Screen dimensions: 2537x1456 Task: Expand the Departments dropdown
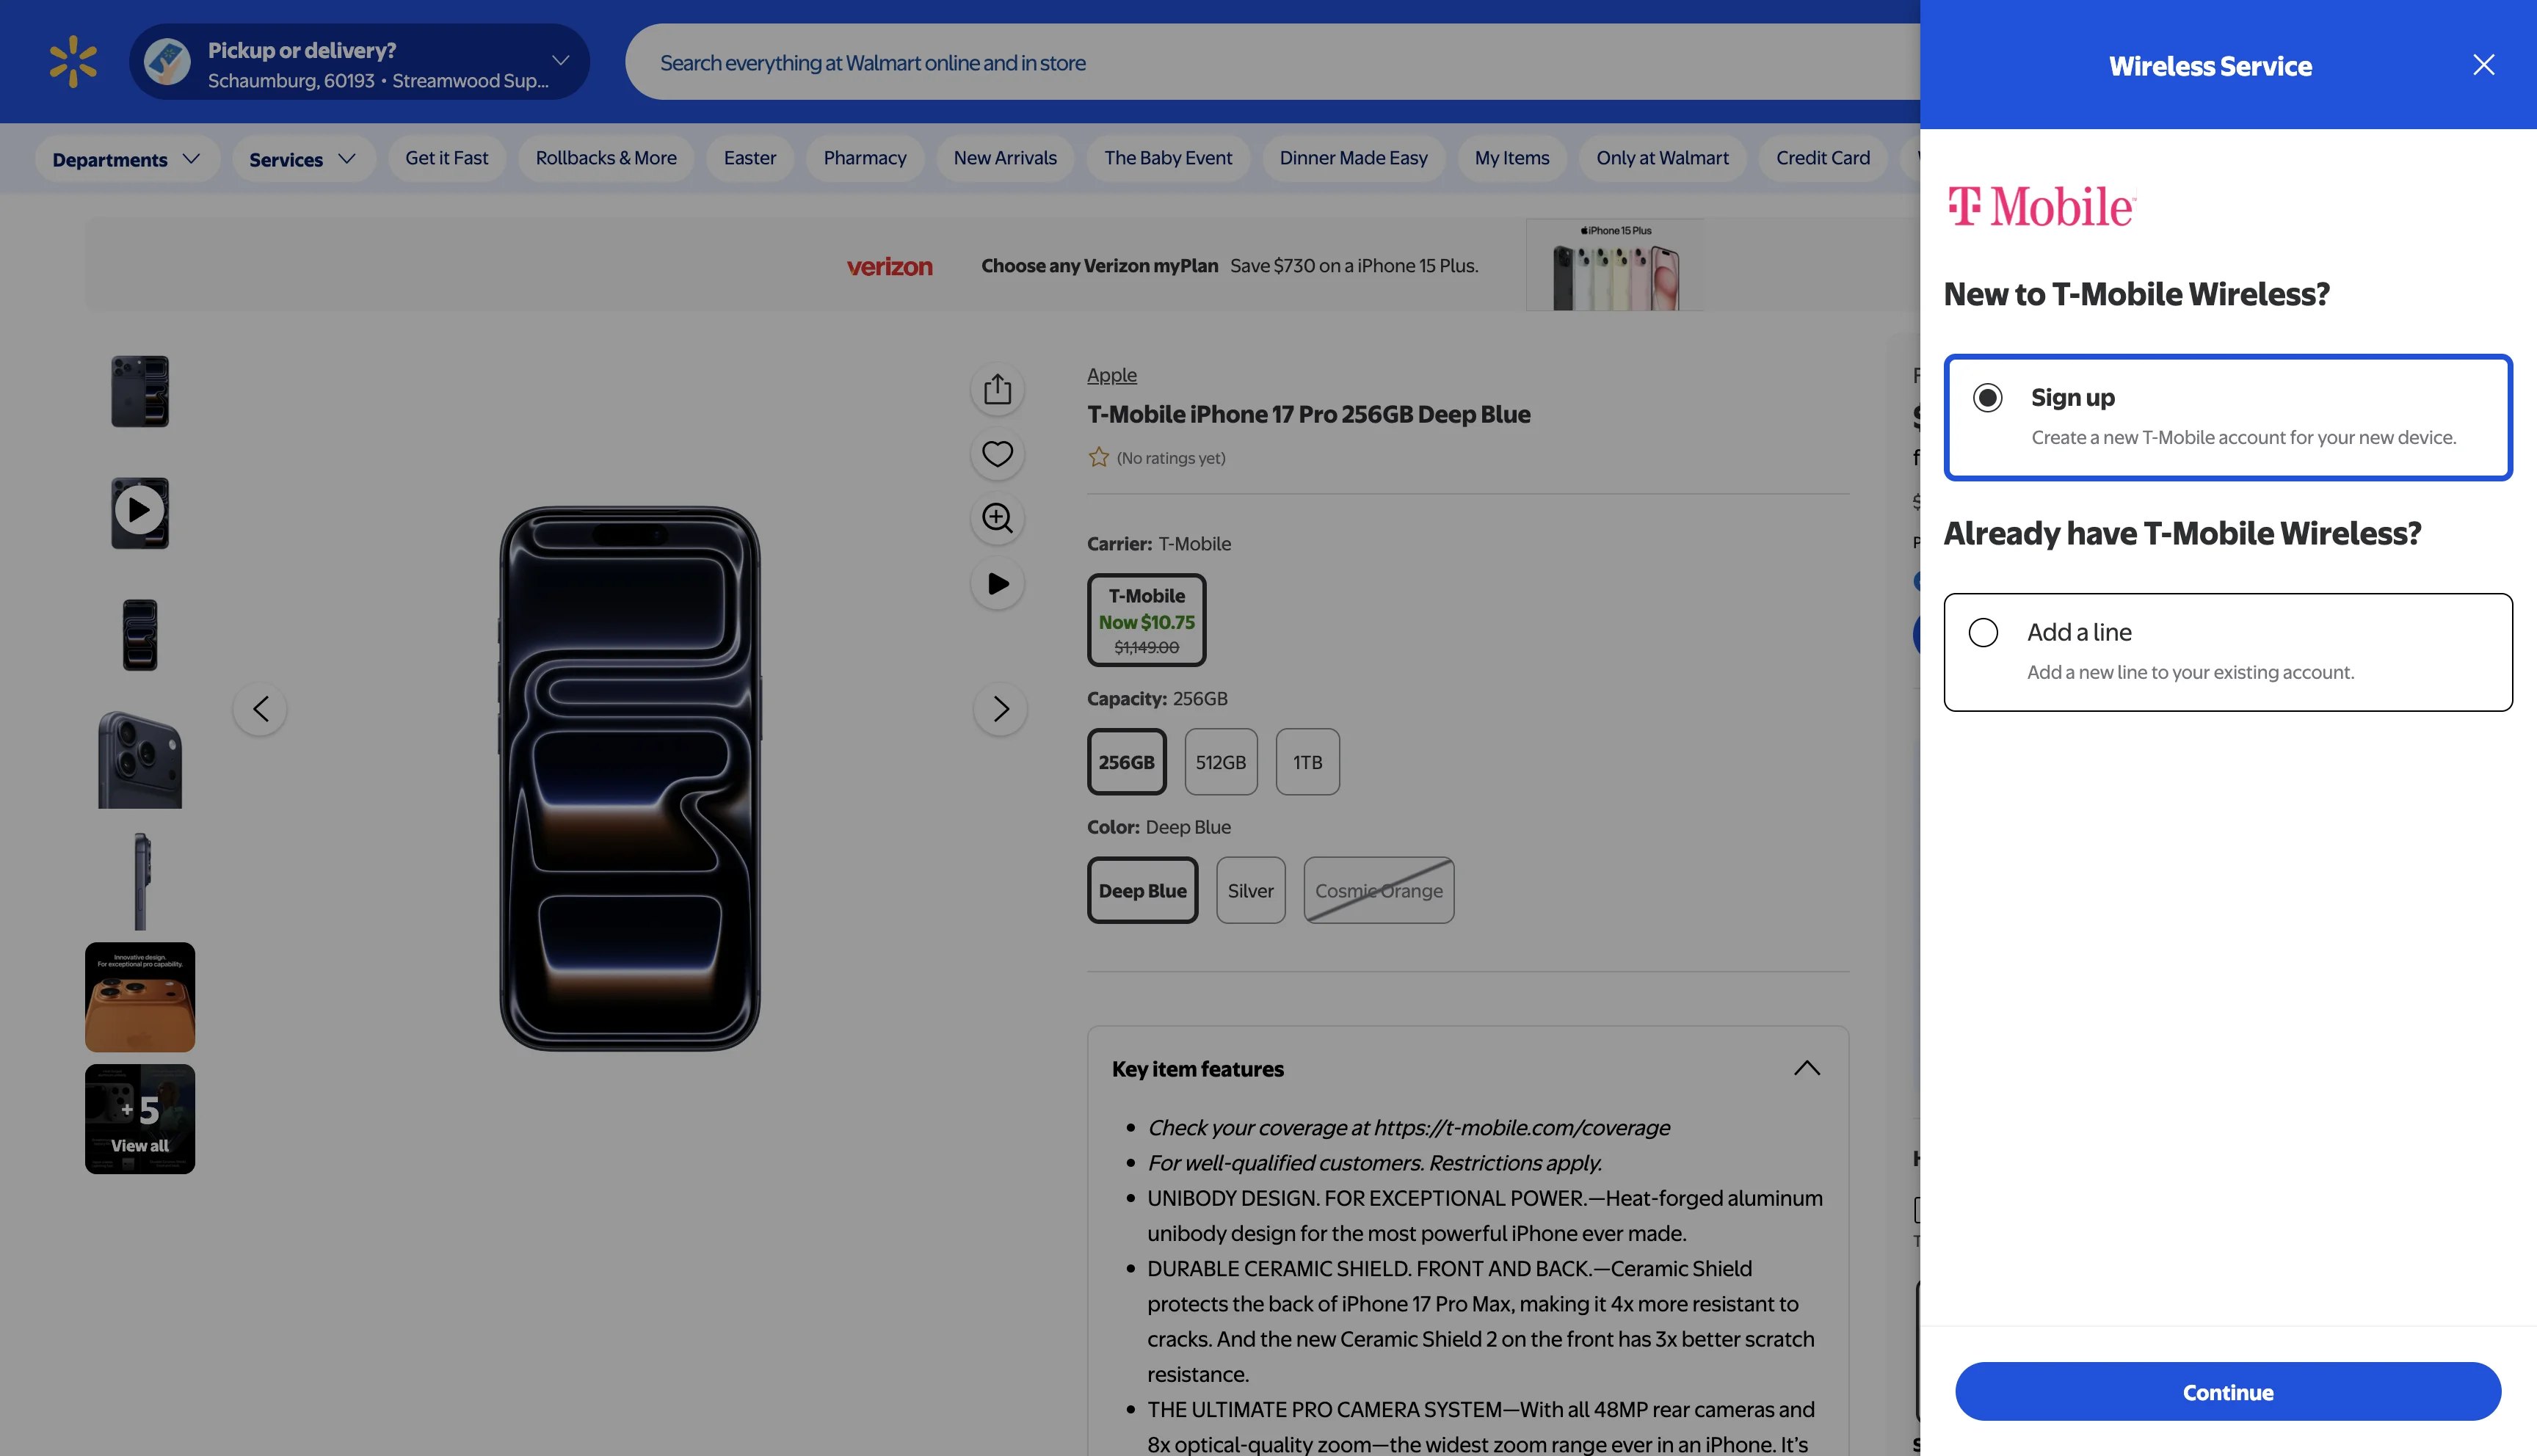click(x=126, y=159)
